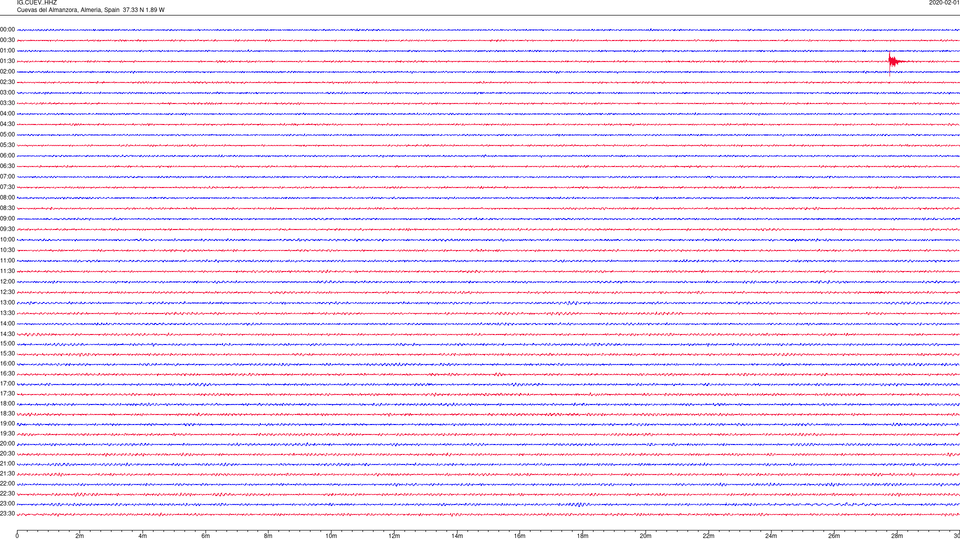Select the 01:00 time row label

(7, 51)
